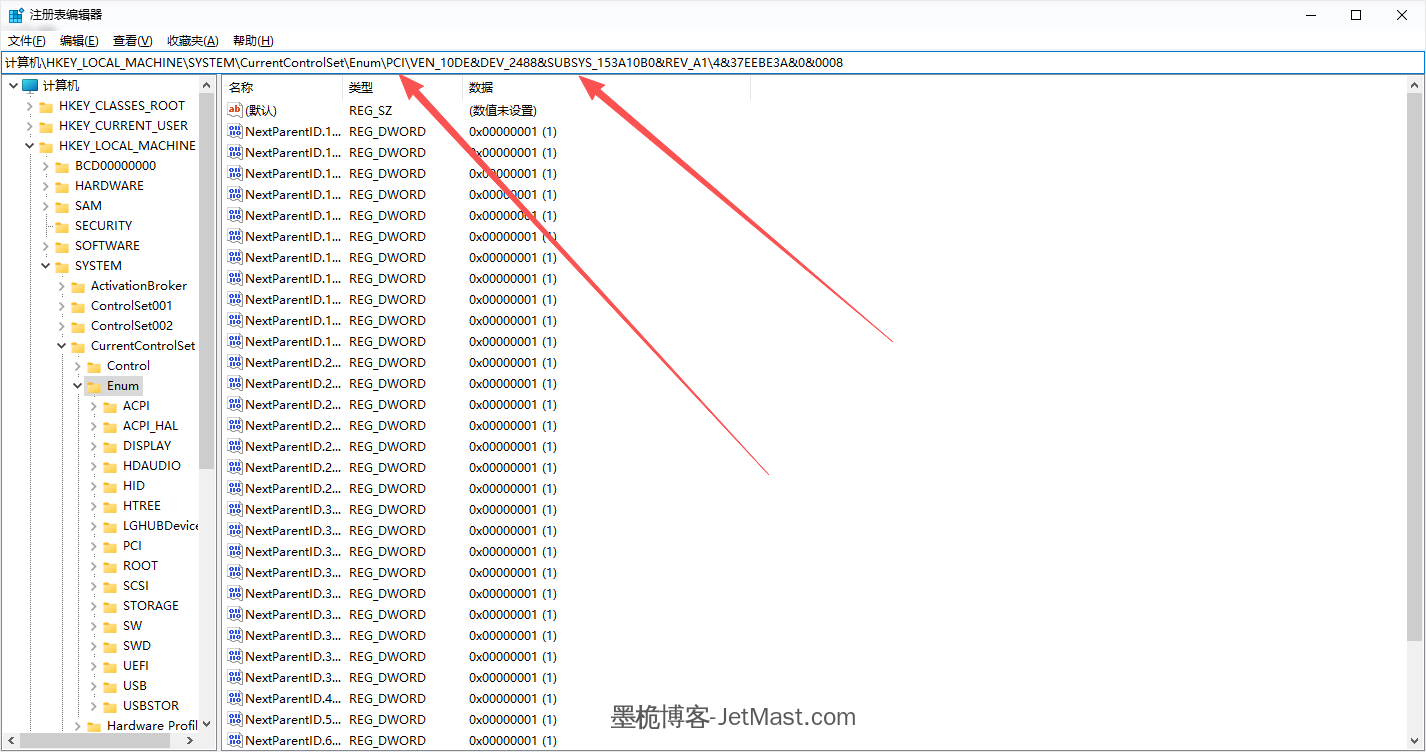Click the value list vertical scrollbar thumb
The image size is (1426, 752).
1414,367
